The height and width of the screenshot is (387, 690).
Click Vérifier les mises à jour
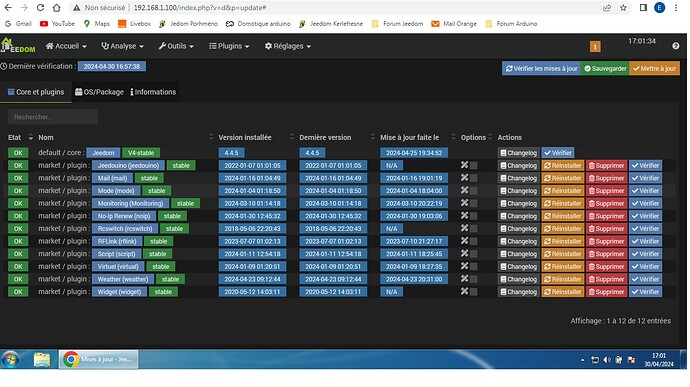tap(541, 68)
